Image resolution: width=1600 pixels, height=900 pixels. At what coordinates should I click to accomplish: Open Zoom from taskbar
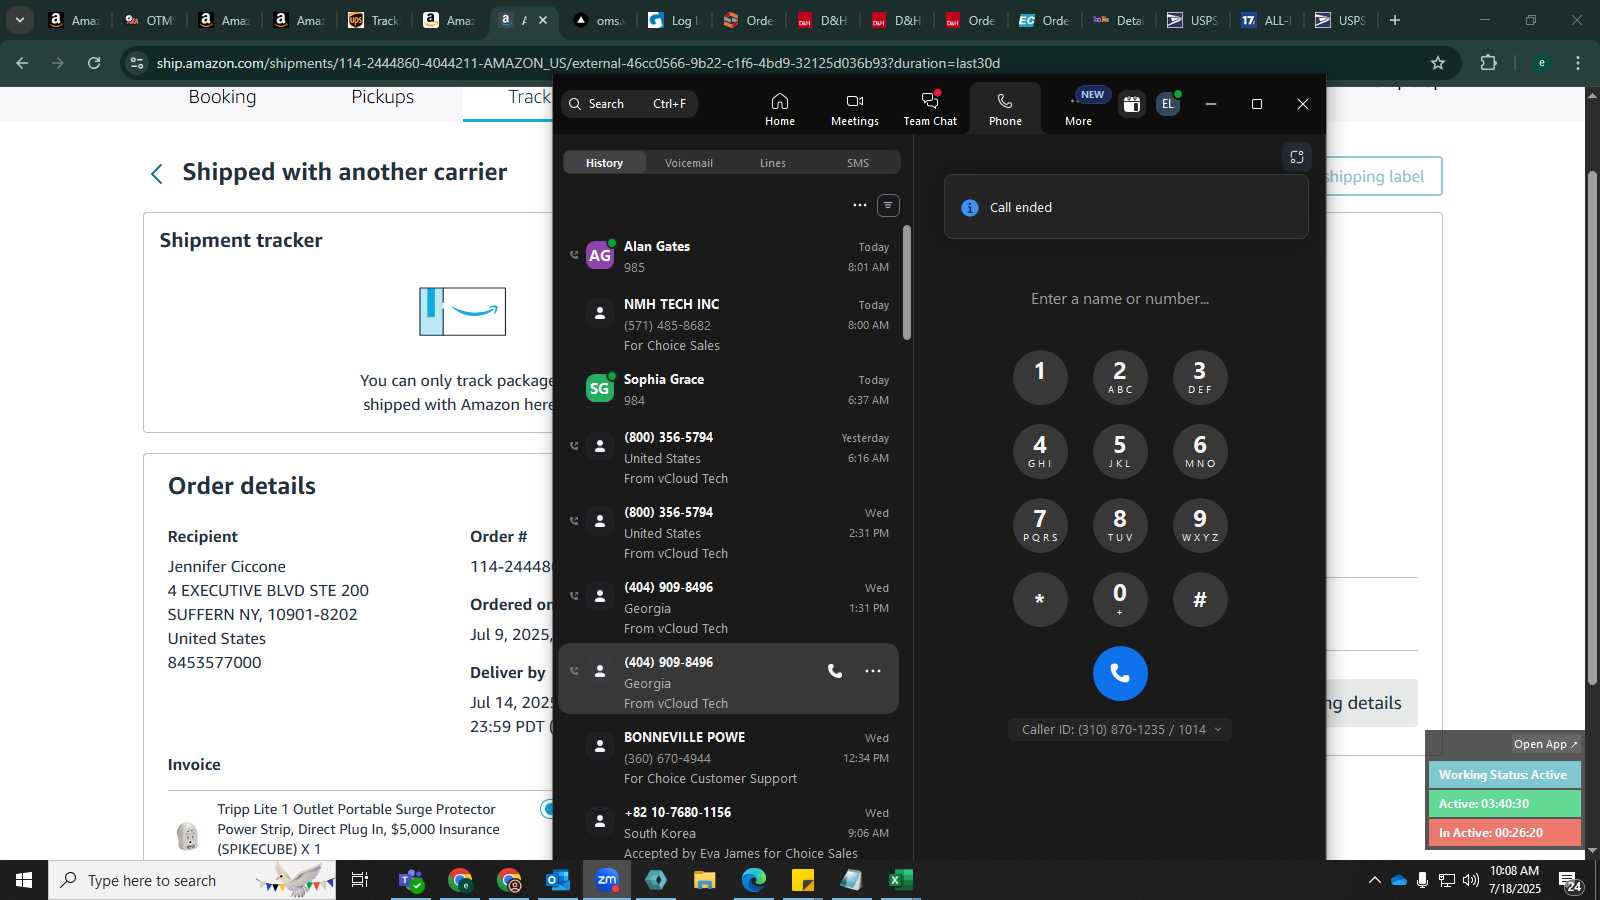point(607,880)
